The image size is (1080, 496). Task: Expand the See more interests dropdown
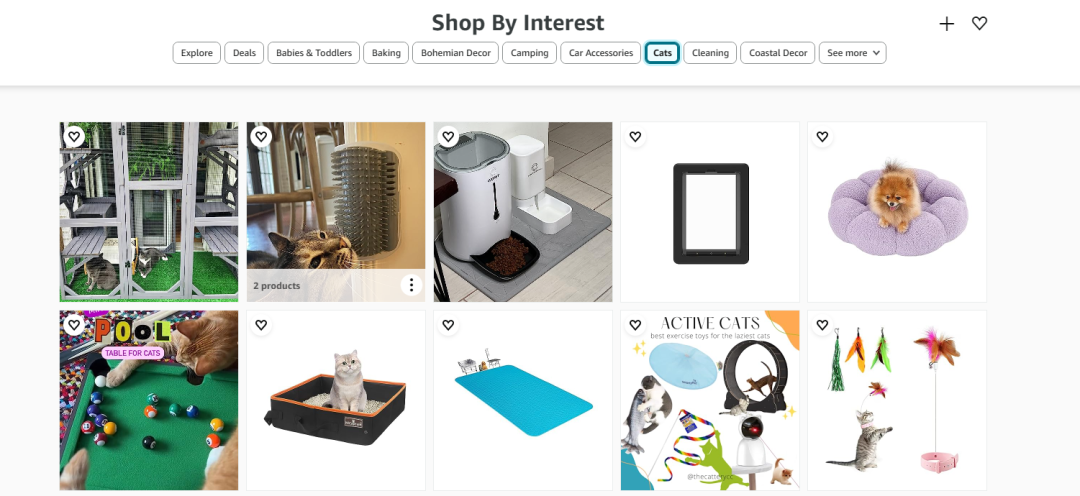[x=852, y=53]
